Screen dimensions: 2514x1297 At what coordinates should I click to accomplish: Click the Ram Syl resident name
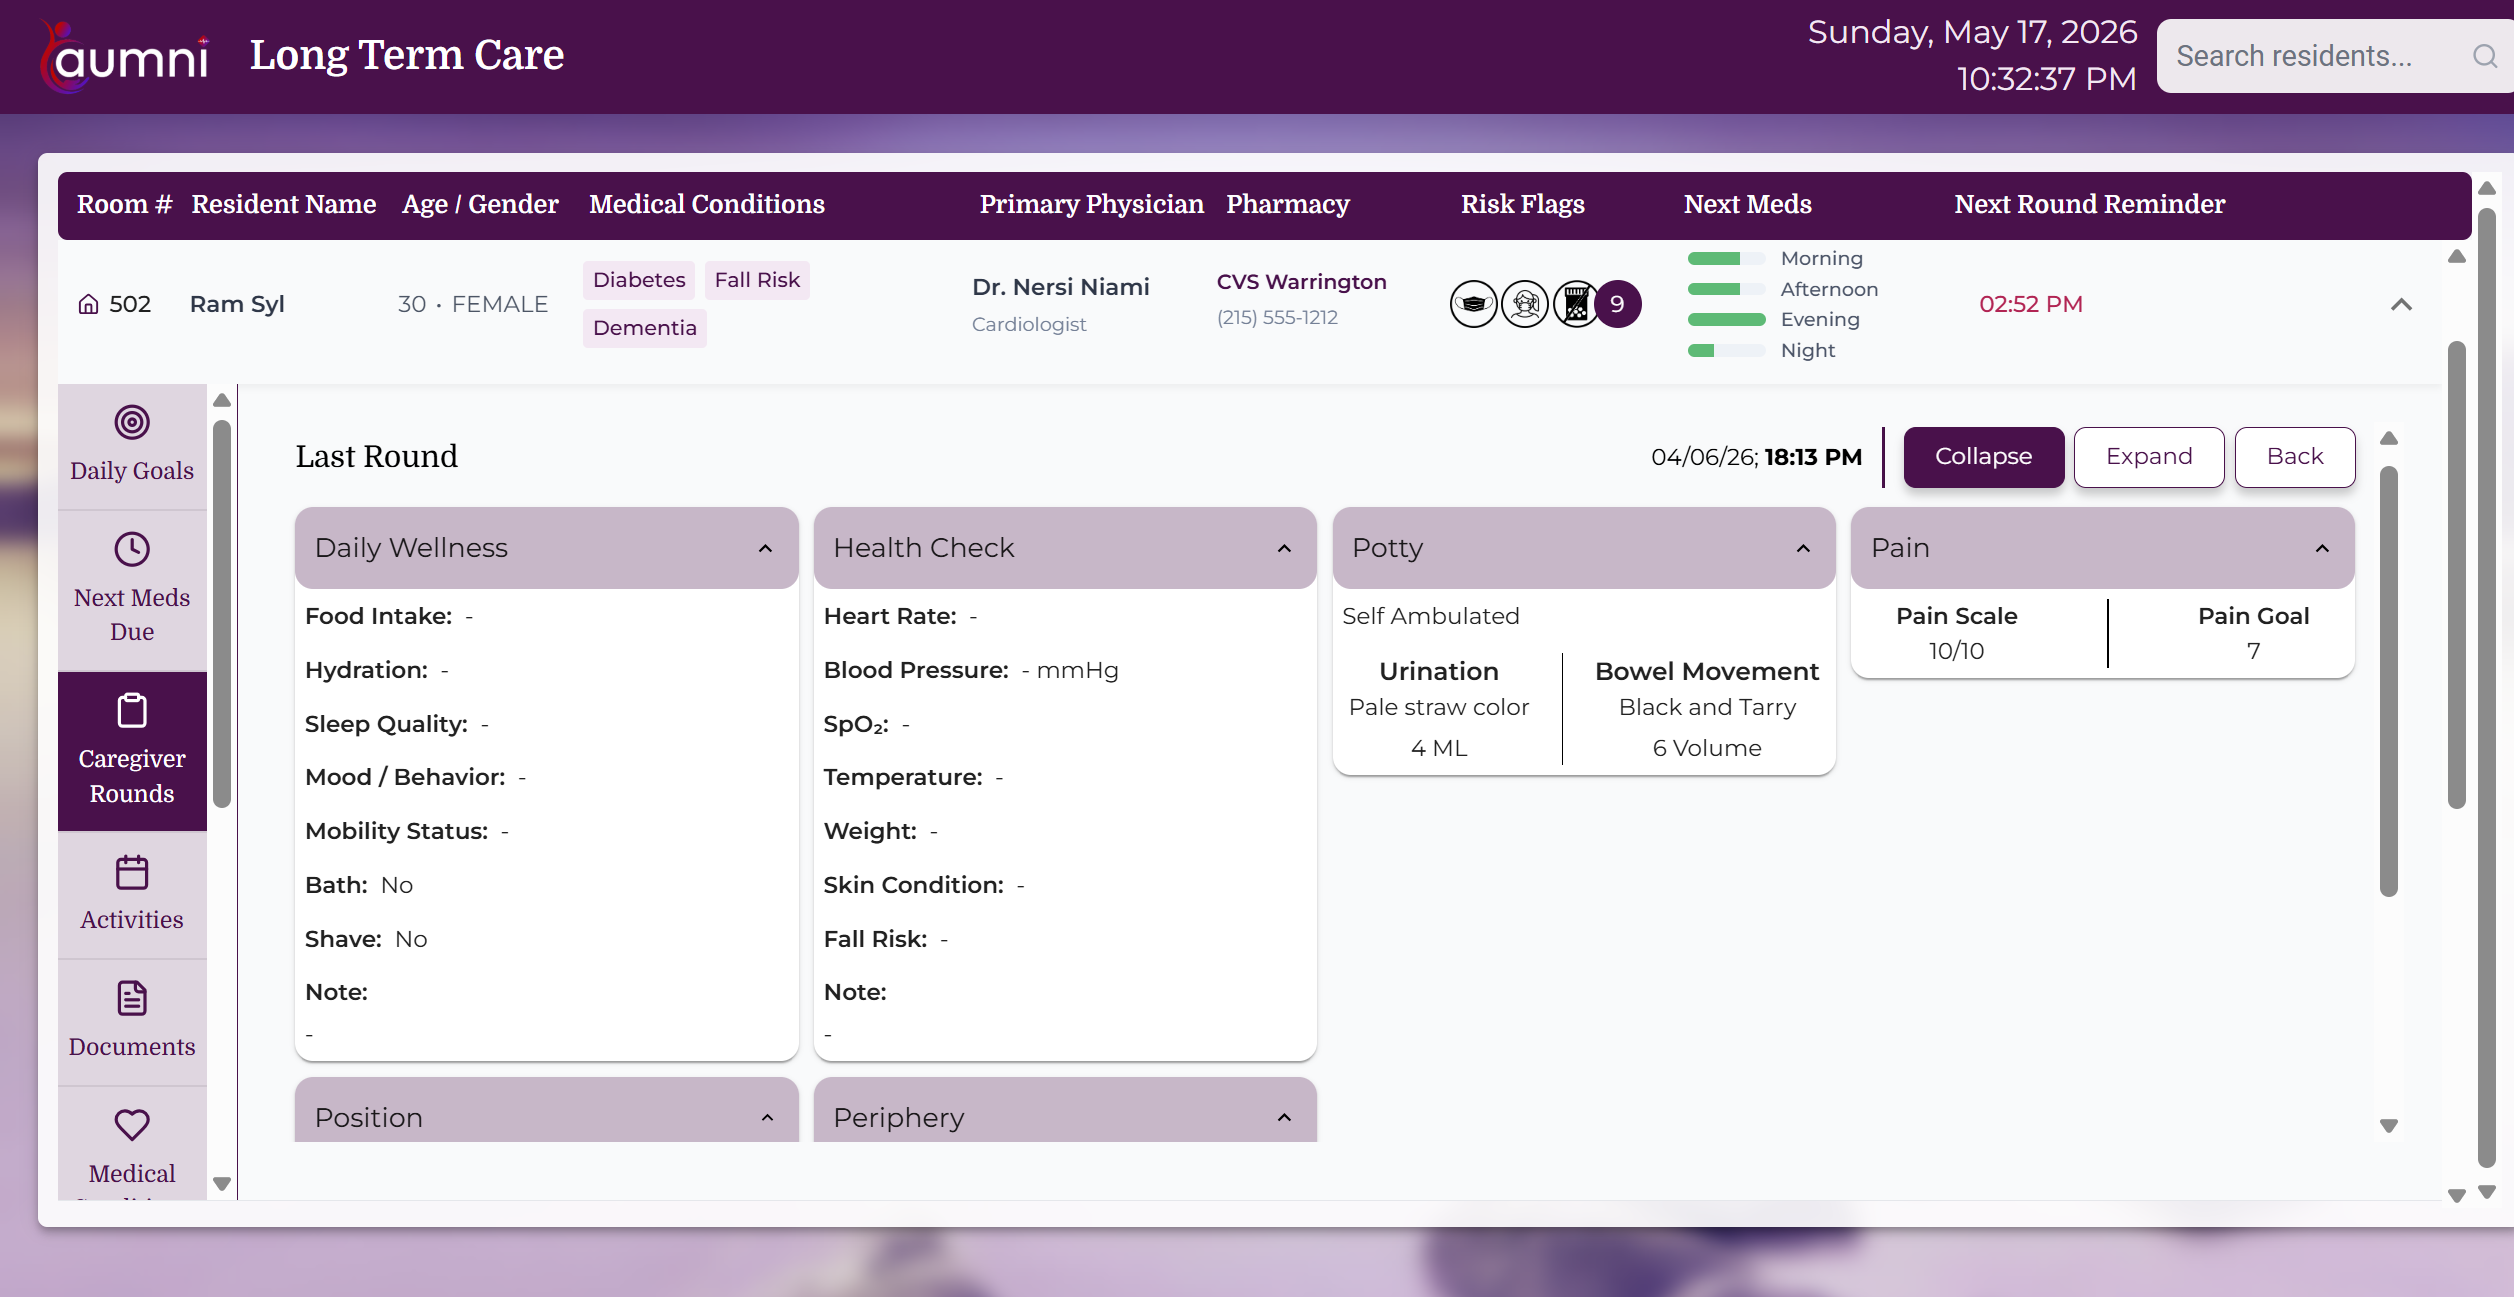pos(237,304)
